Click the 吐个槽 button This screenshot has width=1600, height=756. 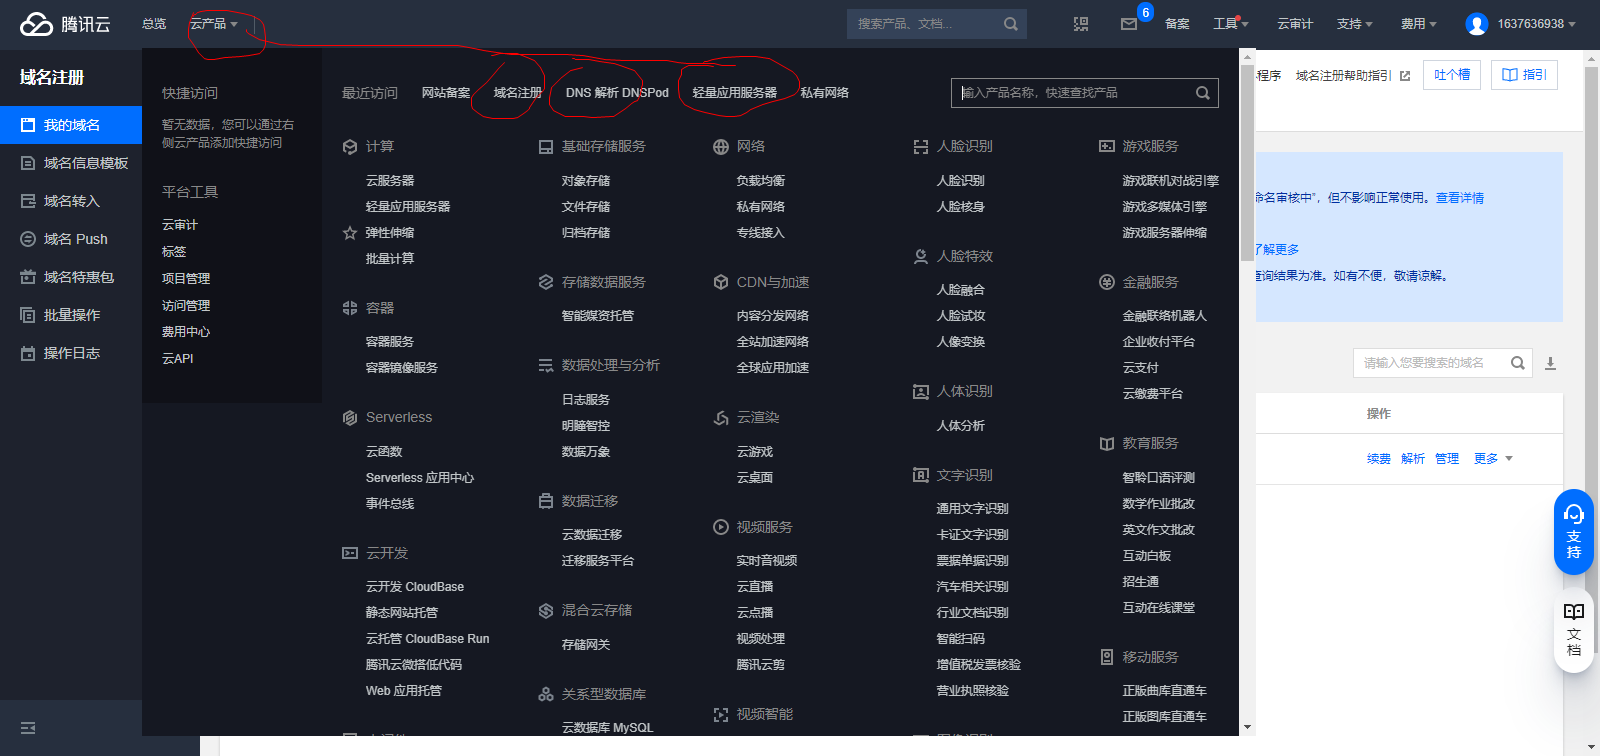[x=1452, y=75]
